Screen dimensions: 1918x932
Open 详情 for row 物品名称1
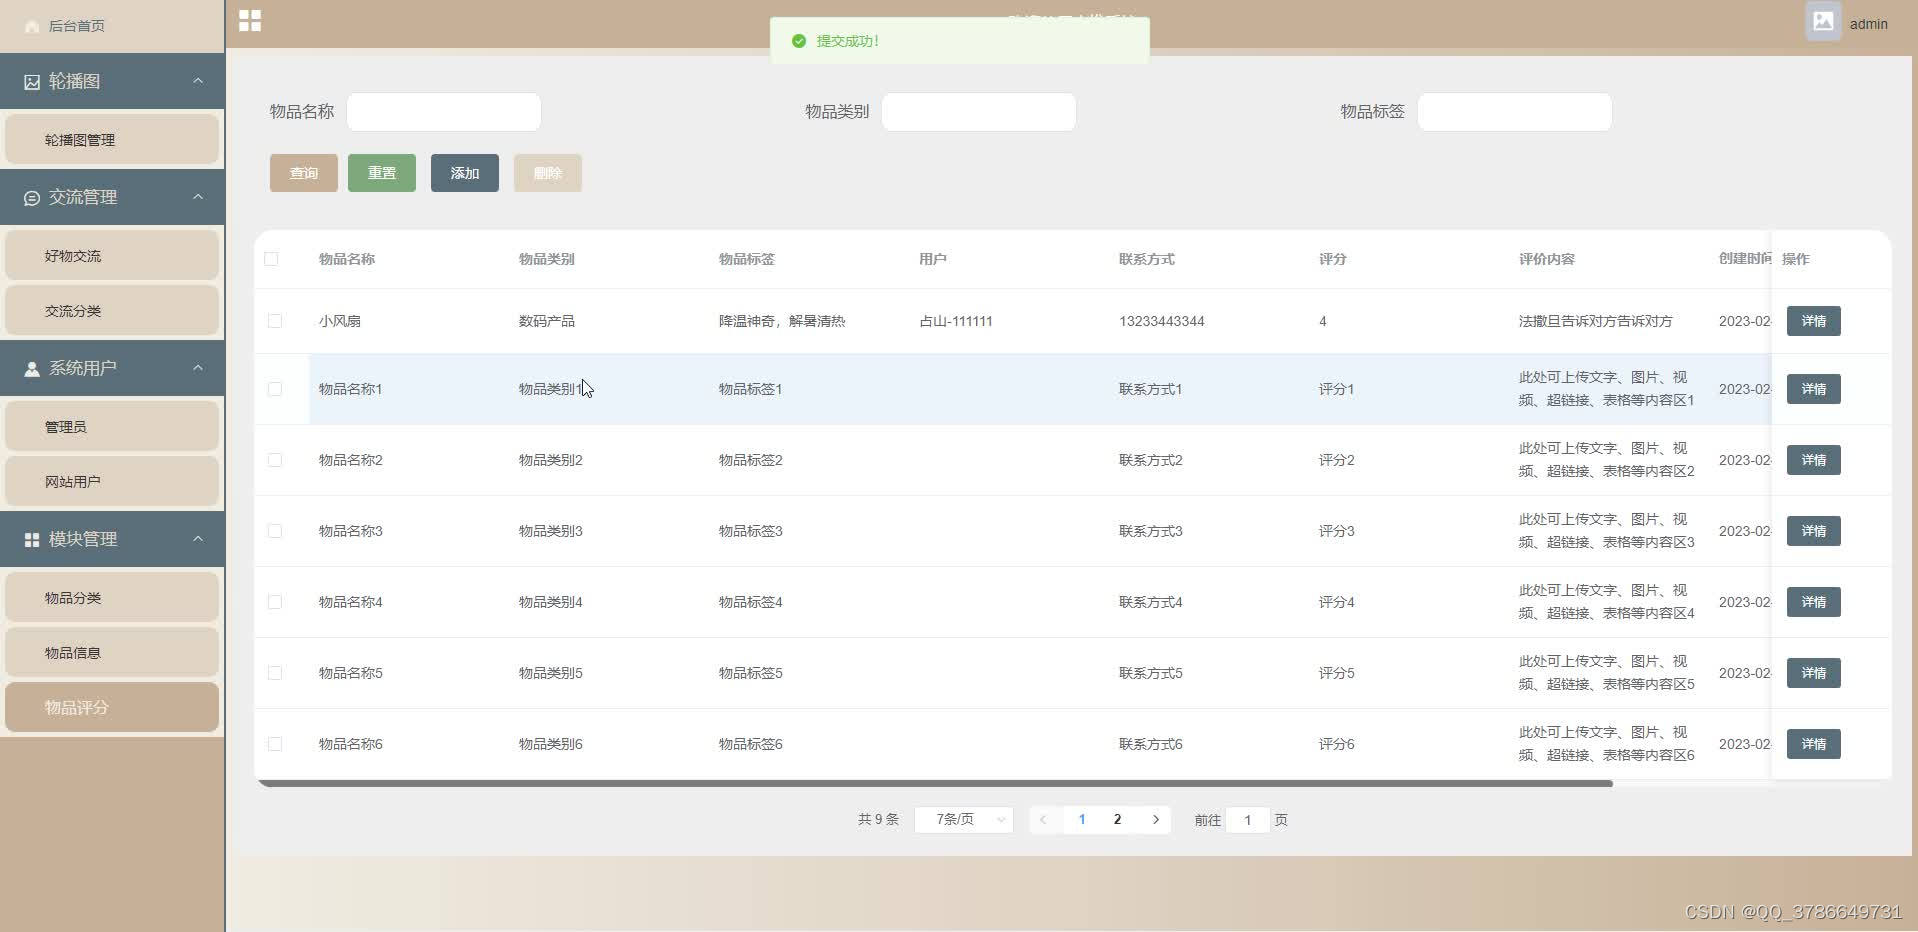[x=1814, y=389]
